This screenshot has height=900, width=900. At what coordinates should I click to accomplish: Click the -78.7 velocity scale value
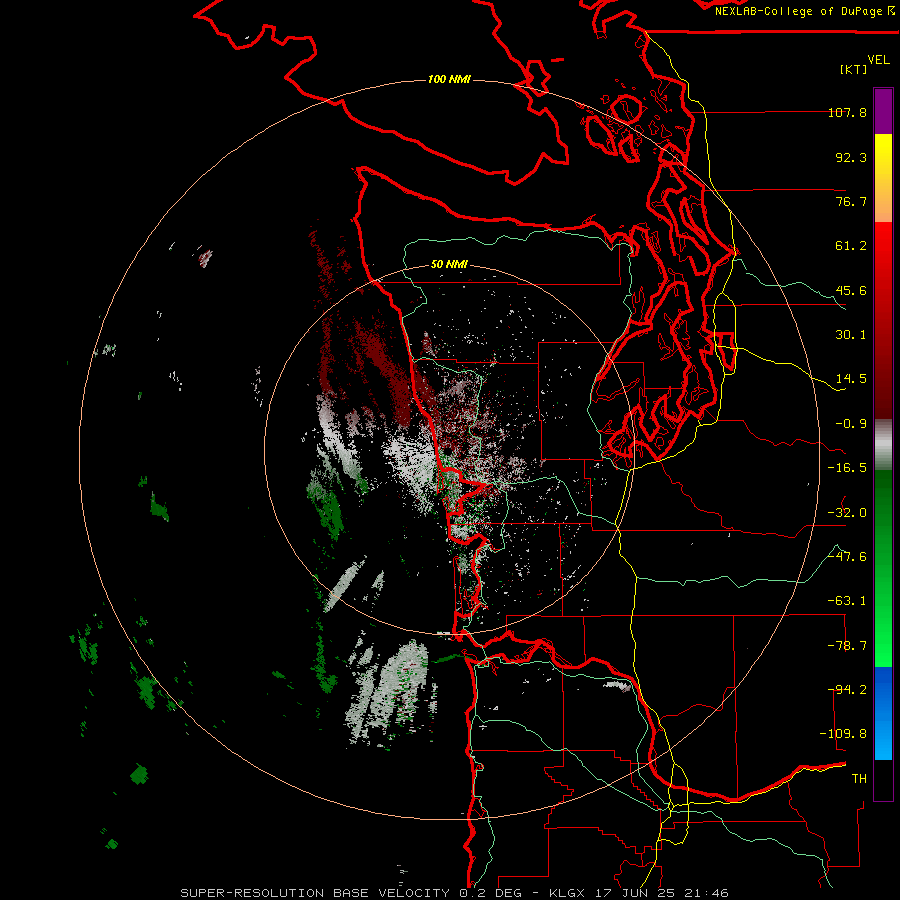847,646
